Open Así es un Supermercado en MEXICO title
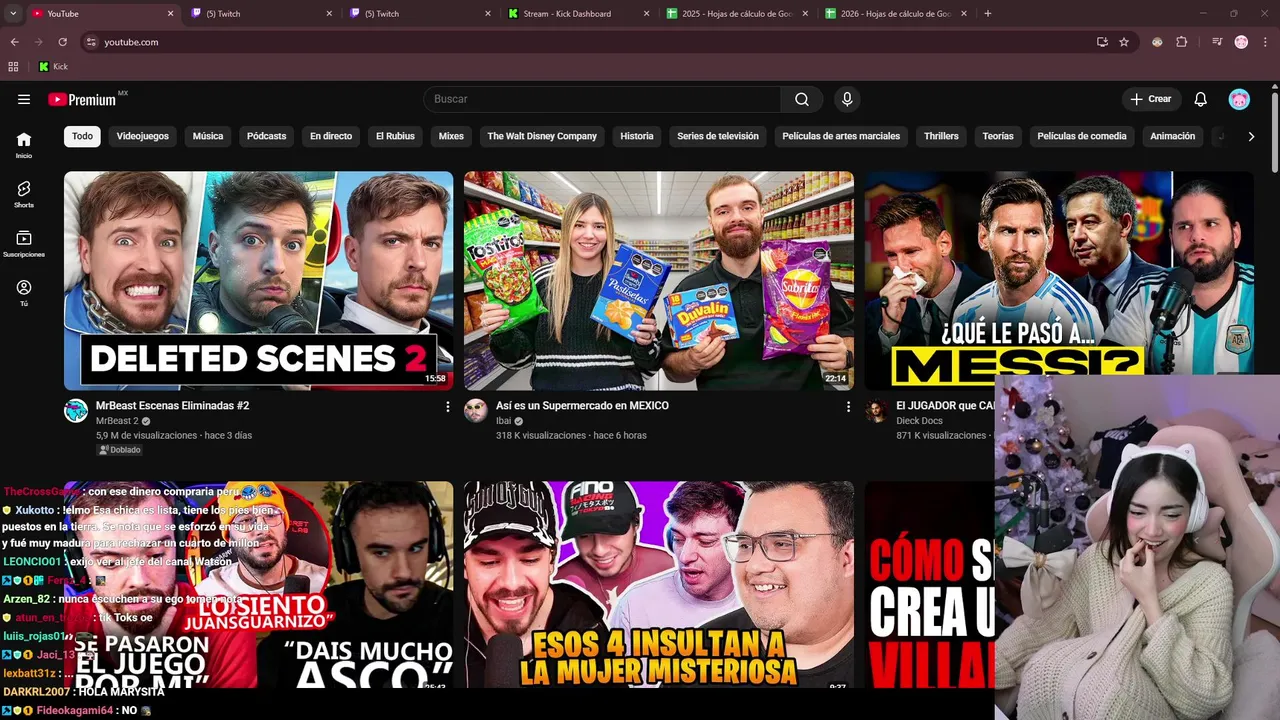This screenshot has height=720, width=1280. coord(582,406)
